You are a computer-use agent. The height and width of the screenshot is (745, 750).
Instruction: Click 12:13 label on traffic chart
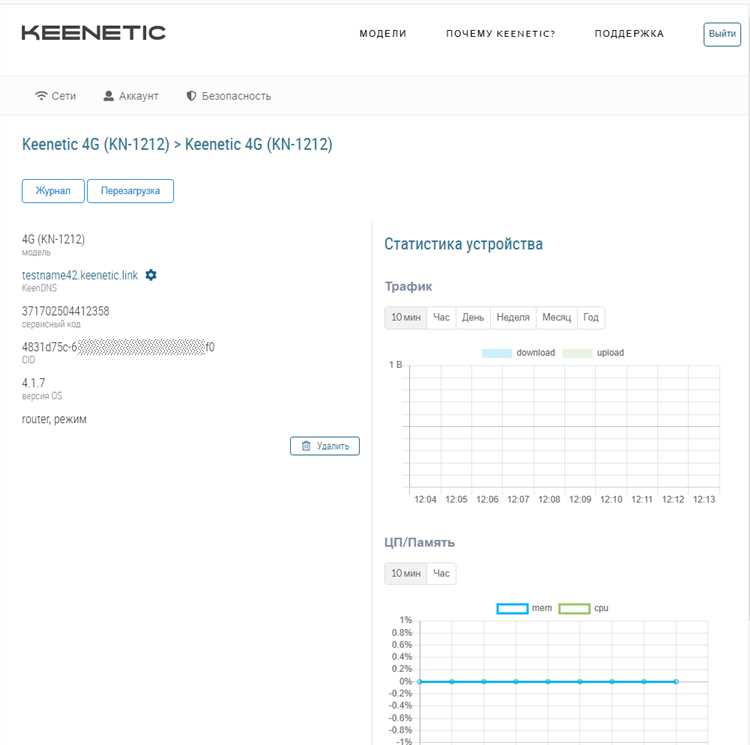pyautogui.click(x=704, y=499)
